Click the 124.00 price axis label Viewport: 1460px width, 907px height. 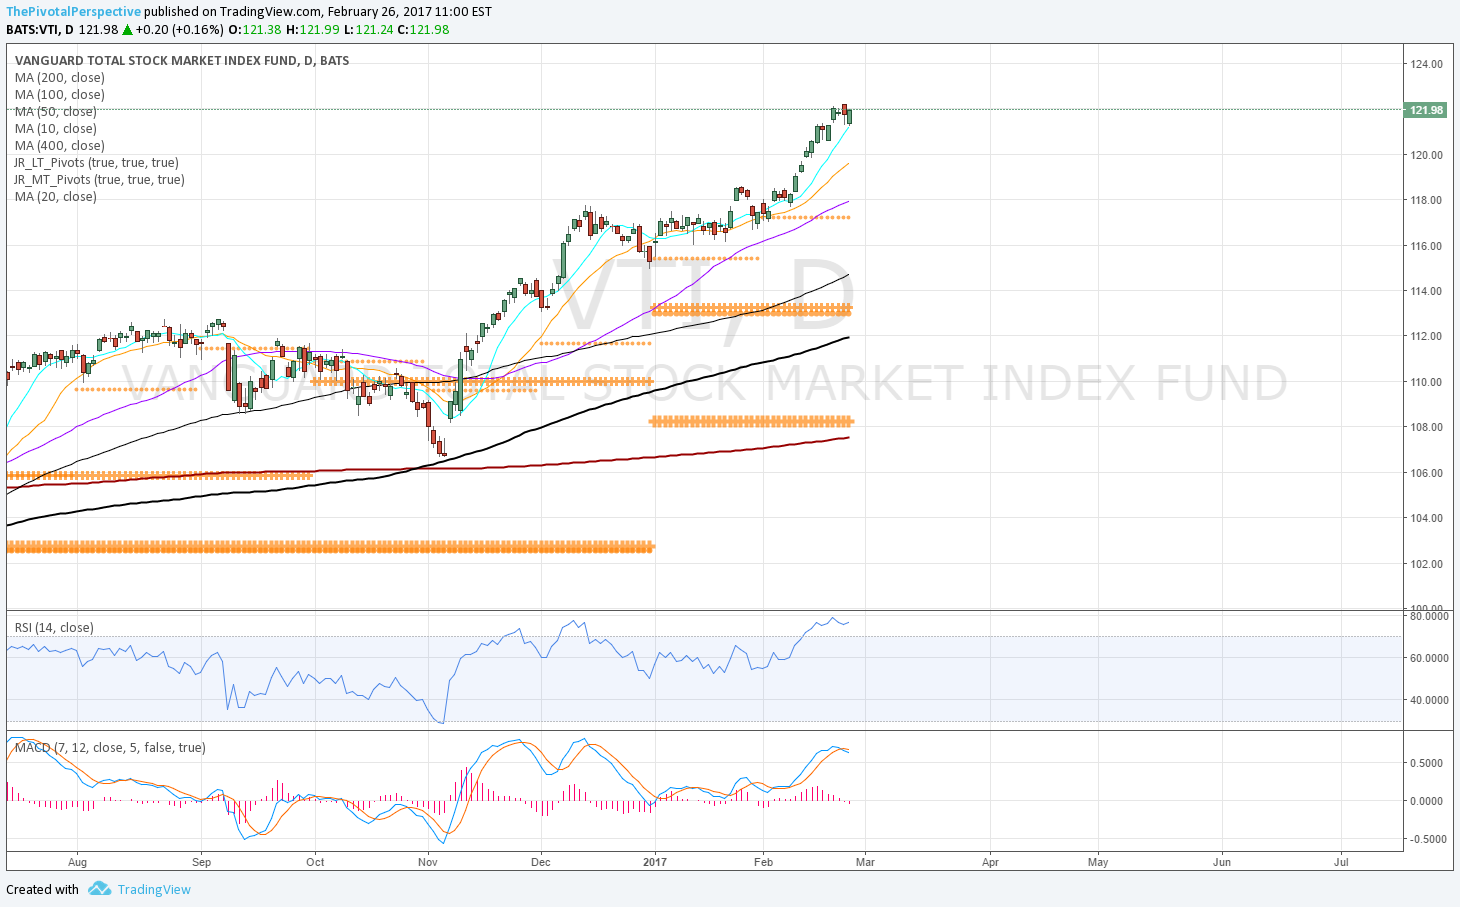coord(1426,64)
